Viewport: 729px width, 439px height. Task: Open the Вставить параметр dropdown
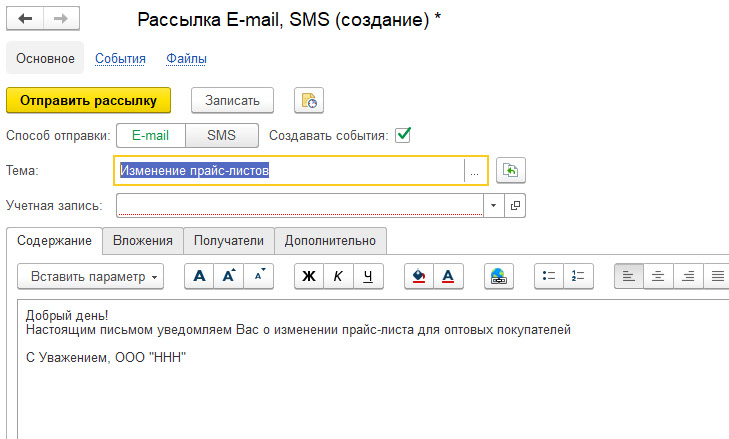[91, 276]
